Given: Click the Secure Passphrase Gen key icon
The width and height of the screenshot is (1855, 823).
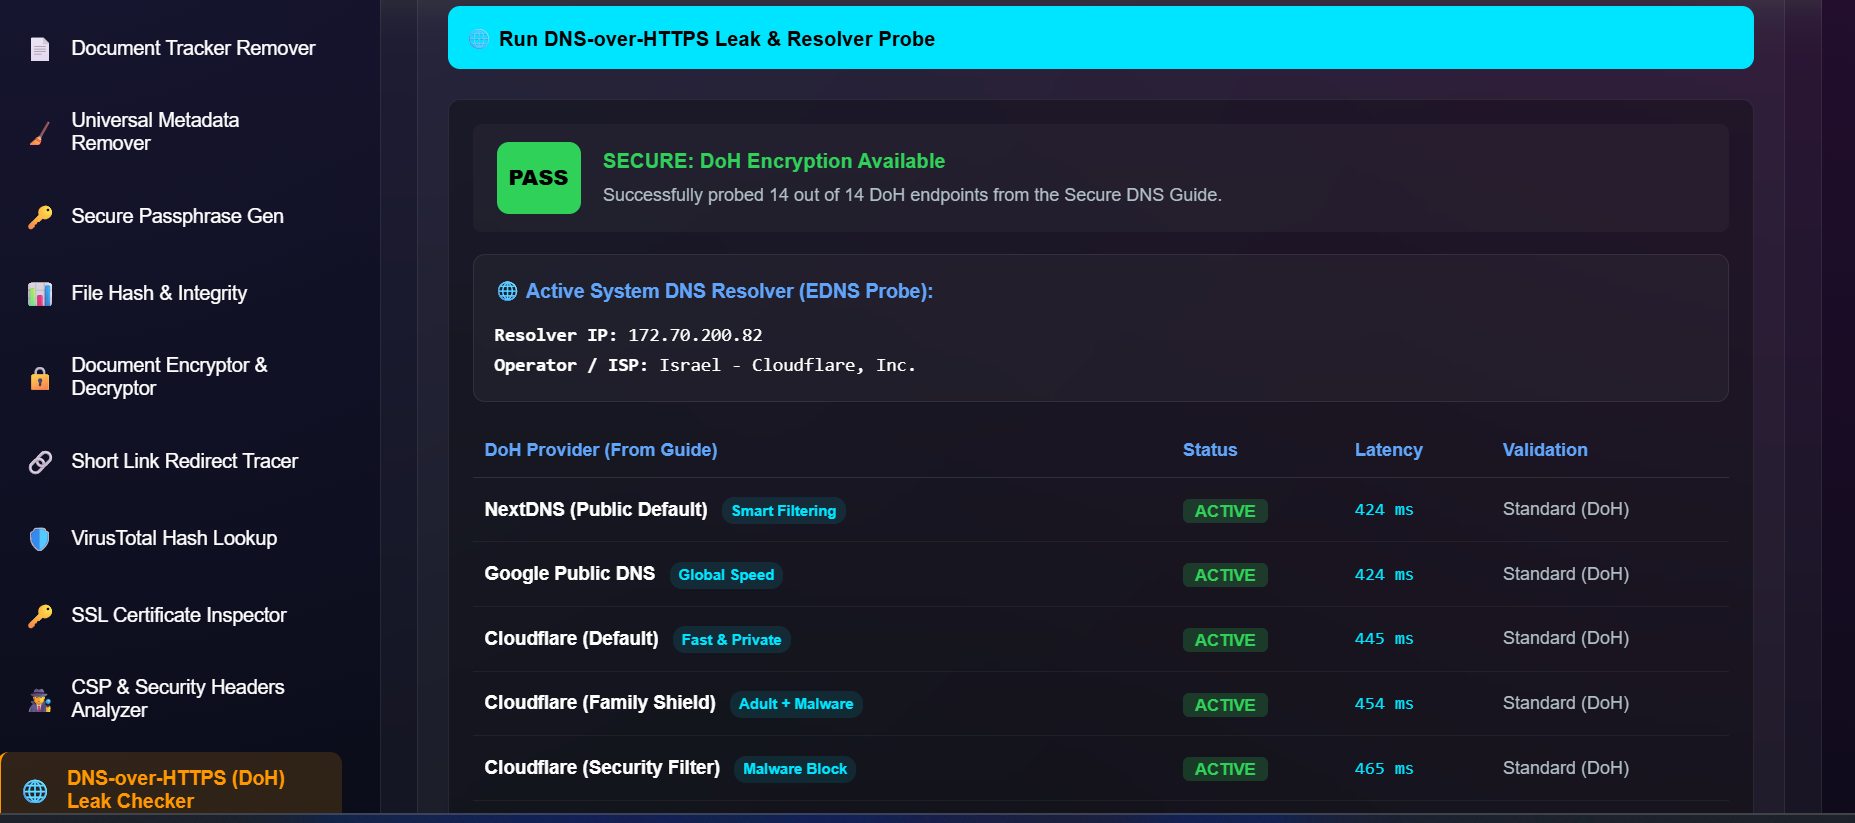Looking at the screenshot, I should point(40,217).
